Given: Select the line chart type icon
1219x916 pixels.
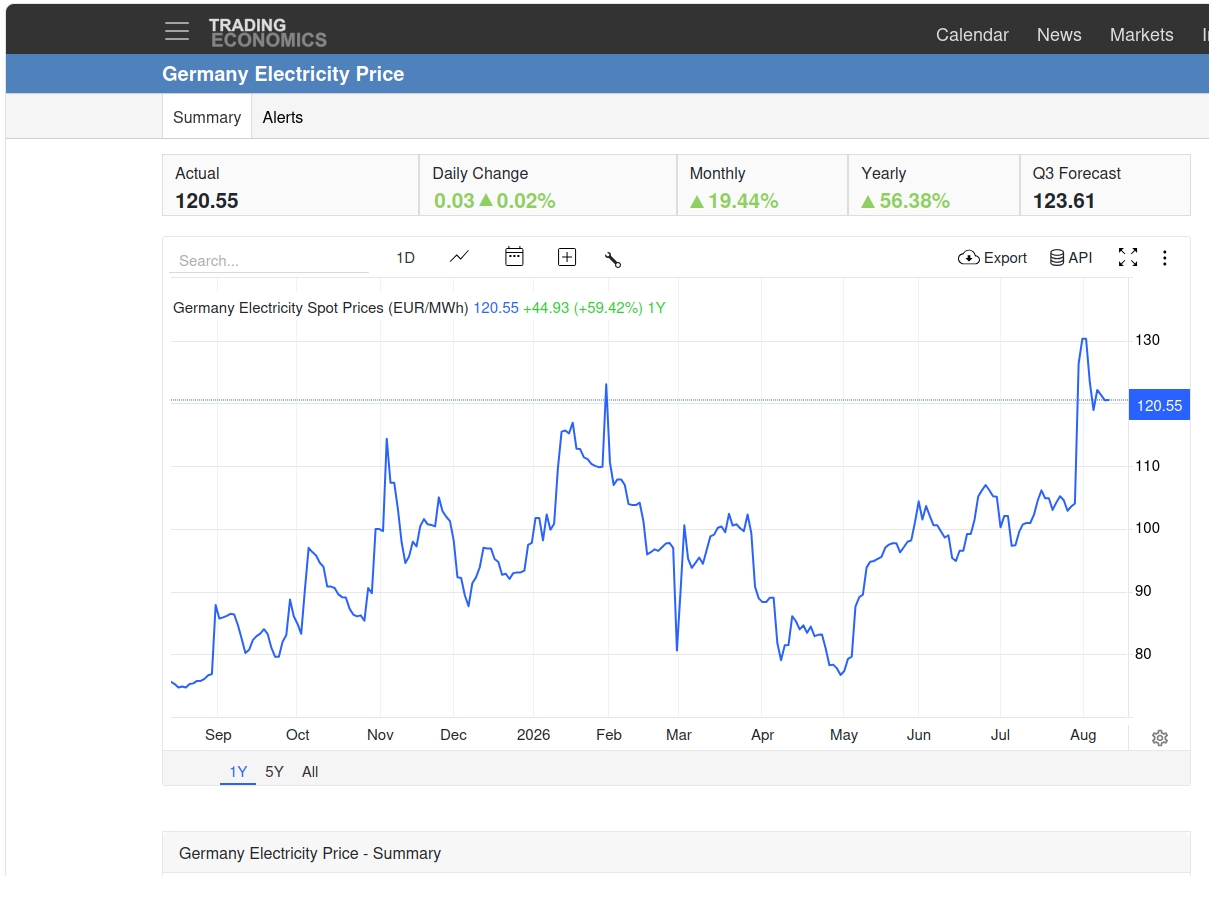Looking at the screenshot, I should (x=459, y=257).
